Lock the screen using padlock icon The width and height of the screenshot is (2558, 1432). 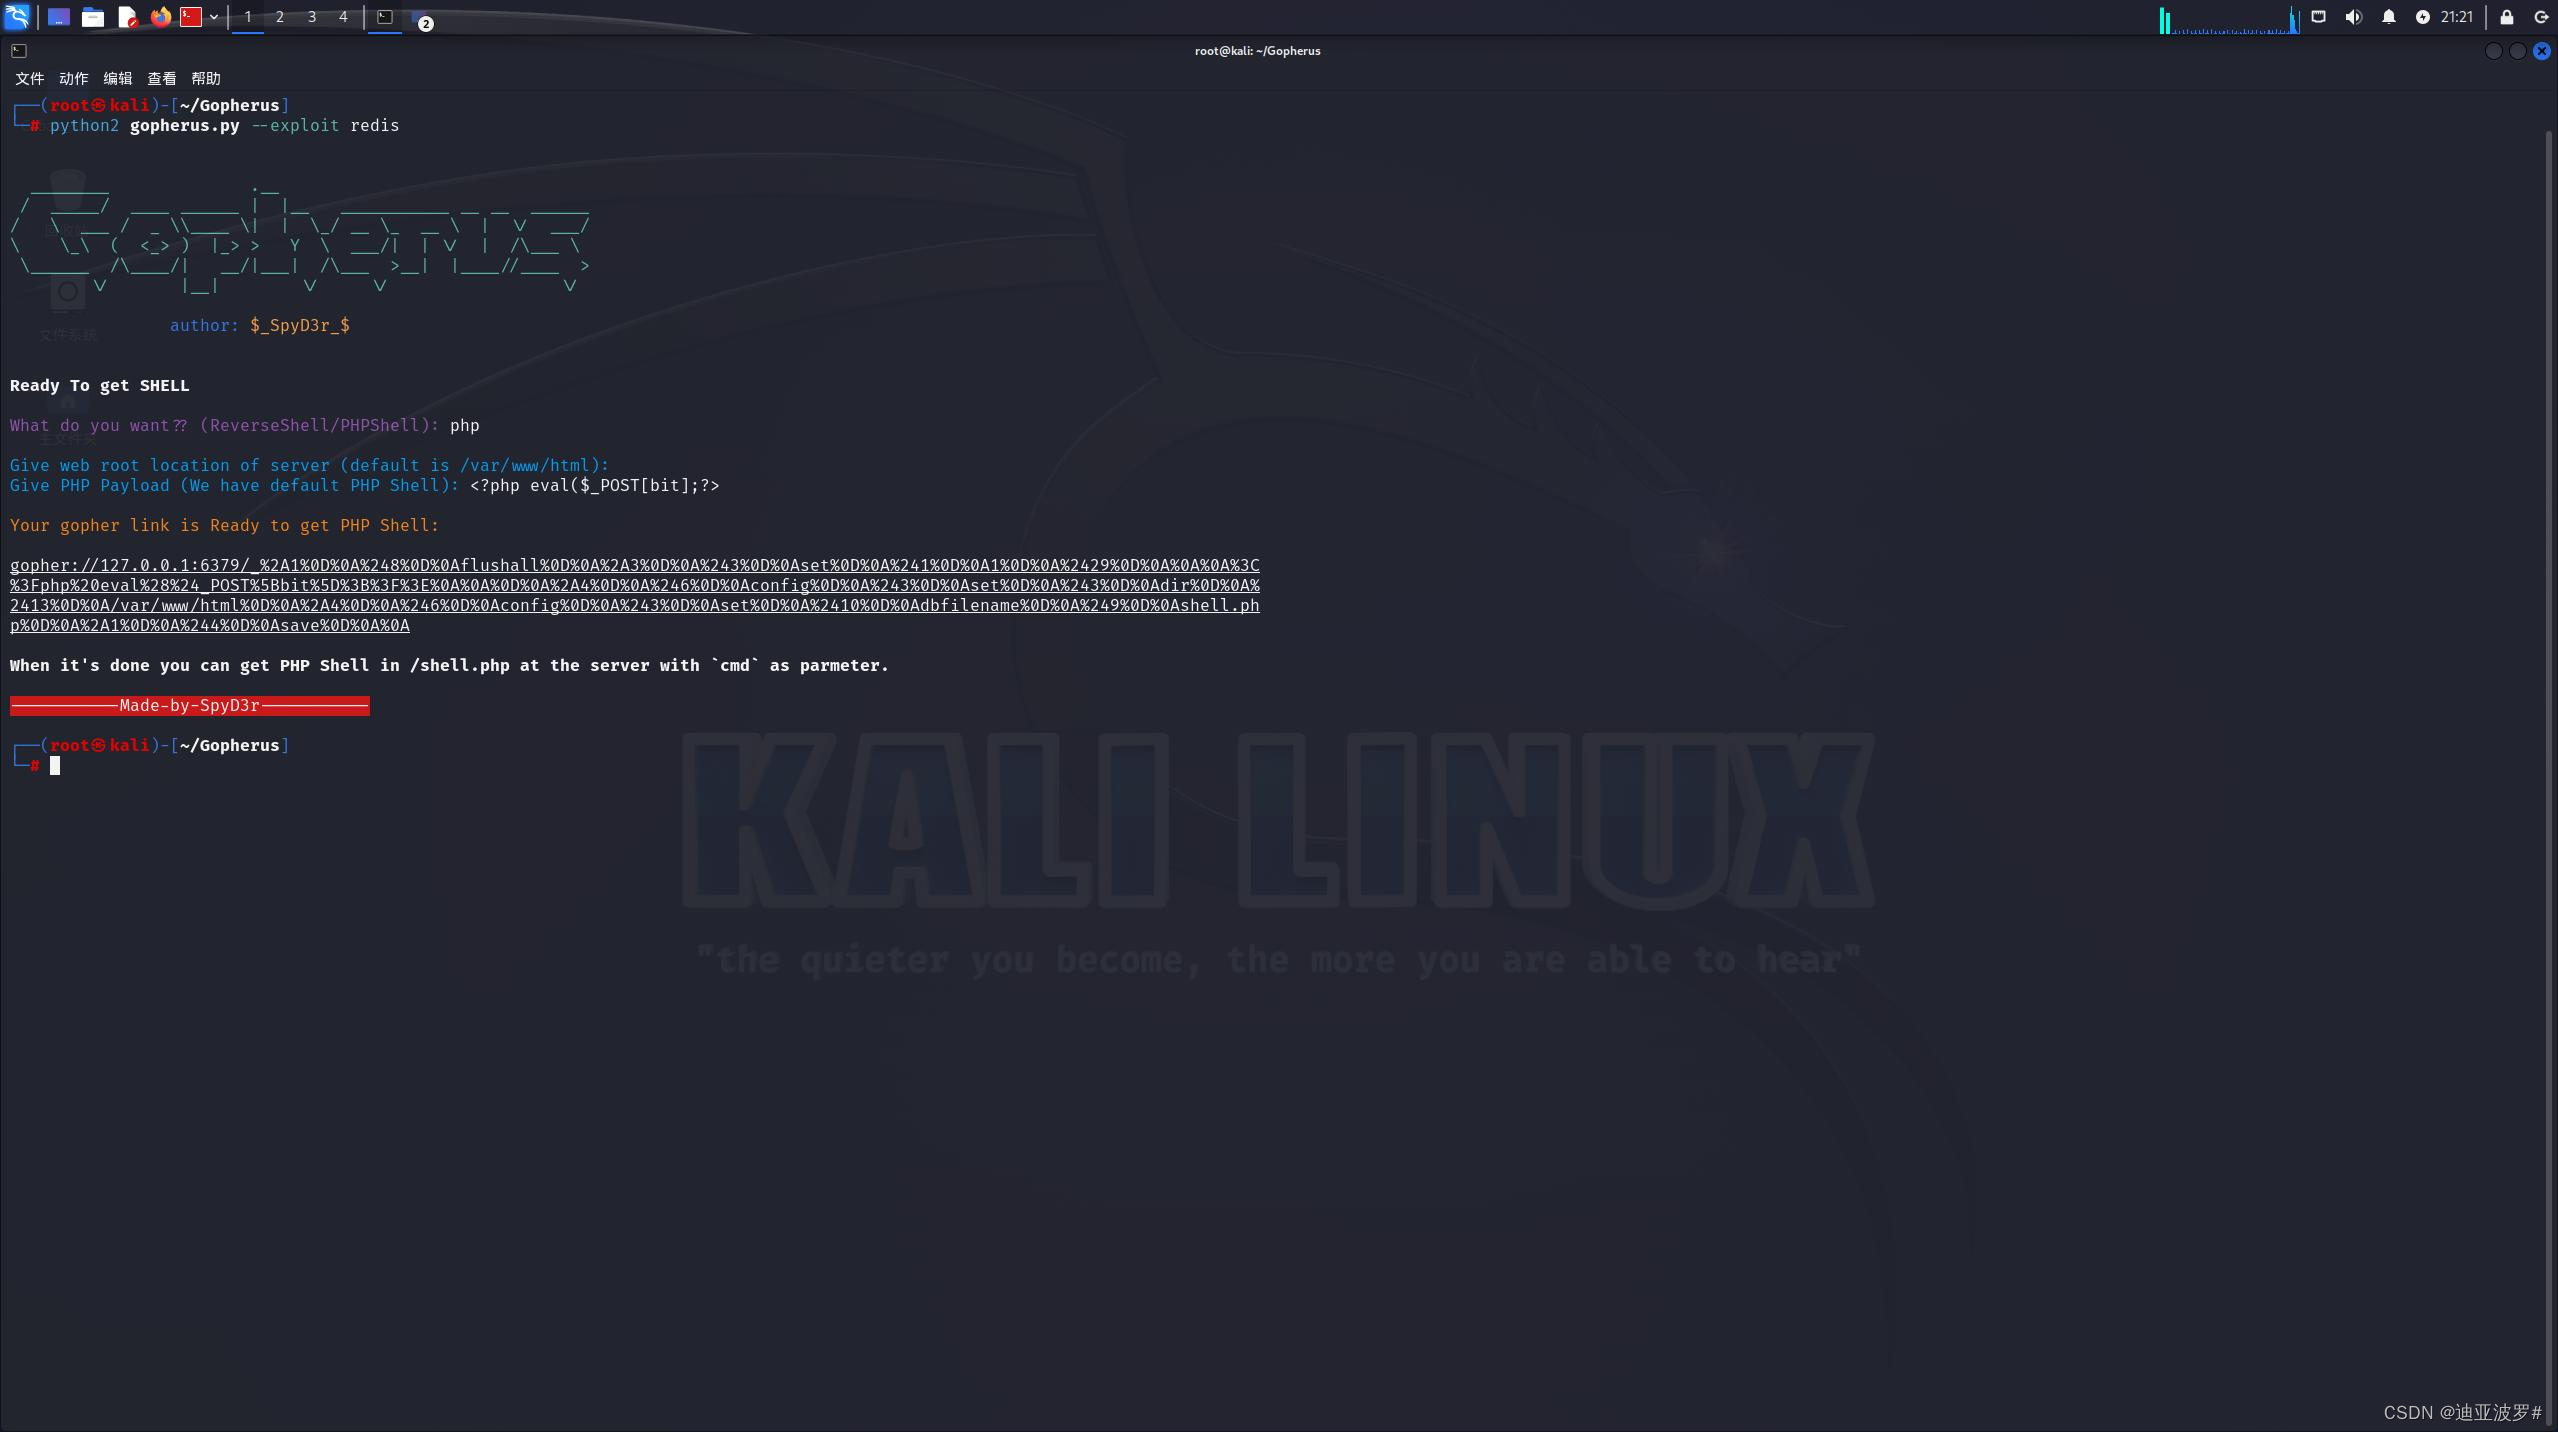(2506, 17)
